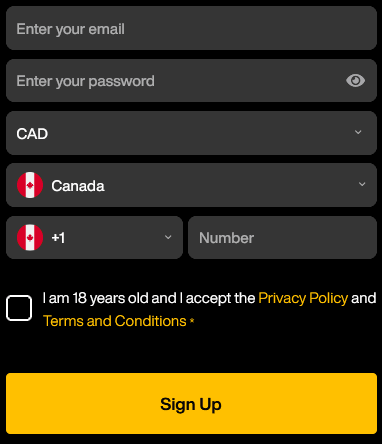
Task: Click the yellow Sign Up button
Action: [x=191, y=403]
